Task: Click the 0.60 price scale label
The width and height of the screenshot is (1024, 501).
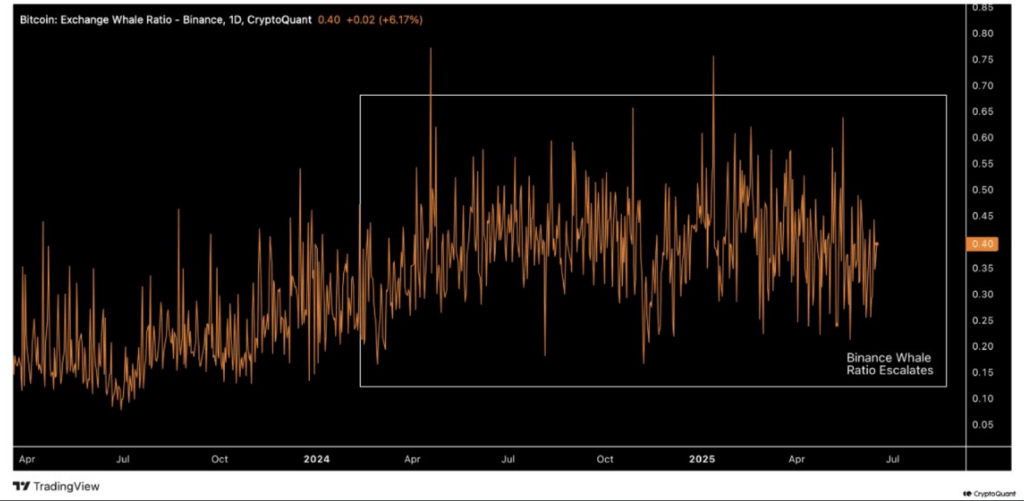Action: (x=981, y=138)
